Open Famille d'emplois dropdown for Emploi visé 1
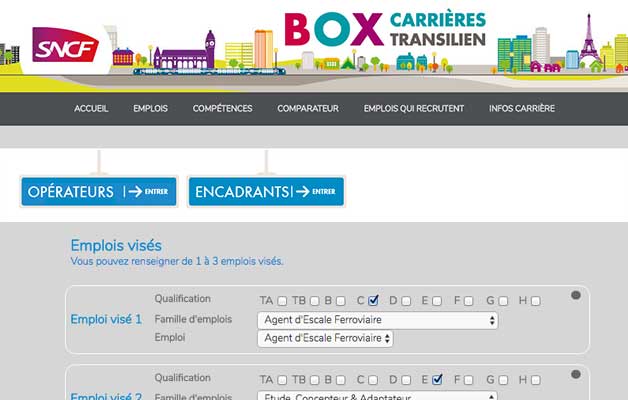 pyautogui.click(x=377, y=320)
